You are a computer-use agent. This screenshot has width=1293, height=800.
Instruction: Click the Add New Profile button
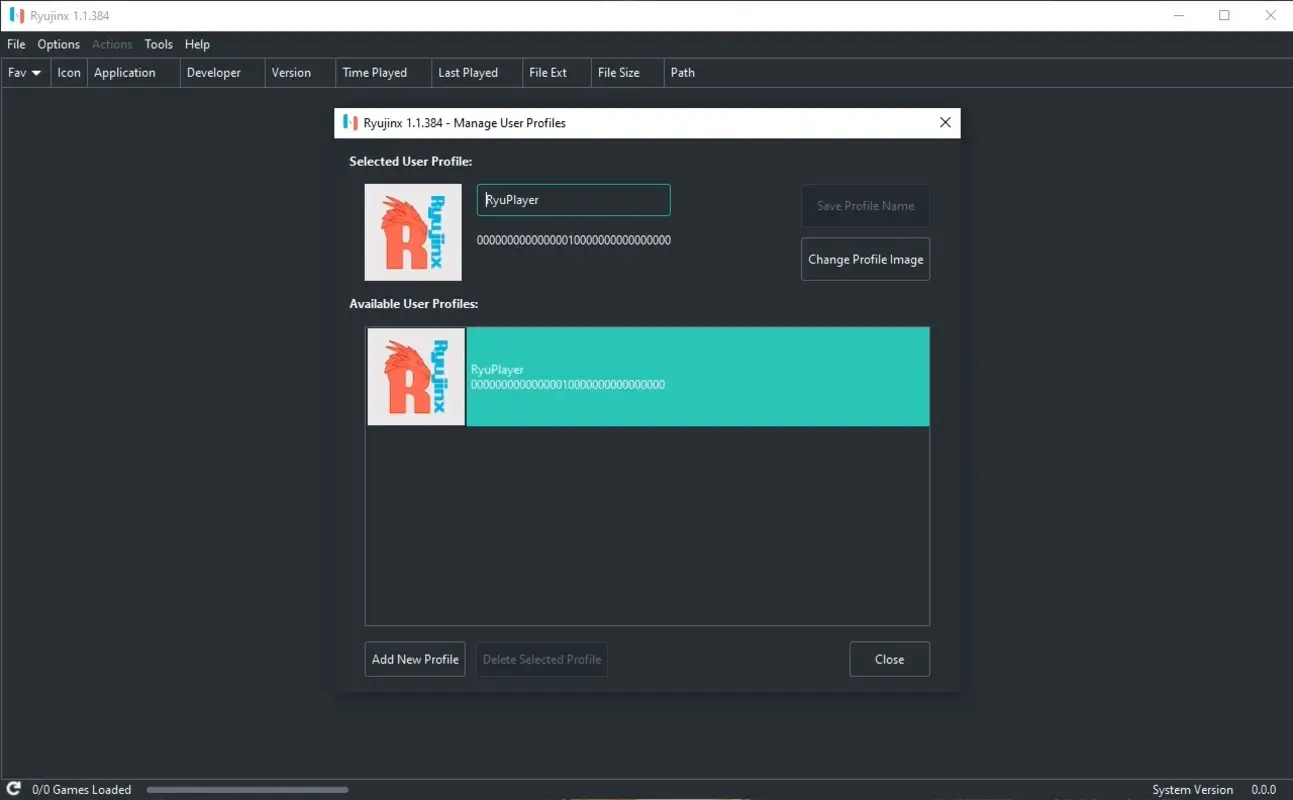tap(414, 659)
